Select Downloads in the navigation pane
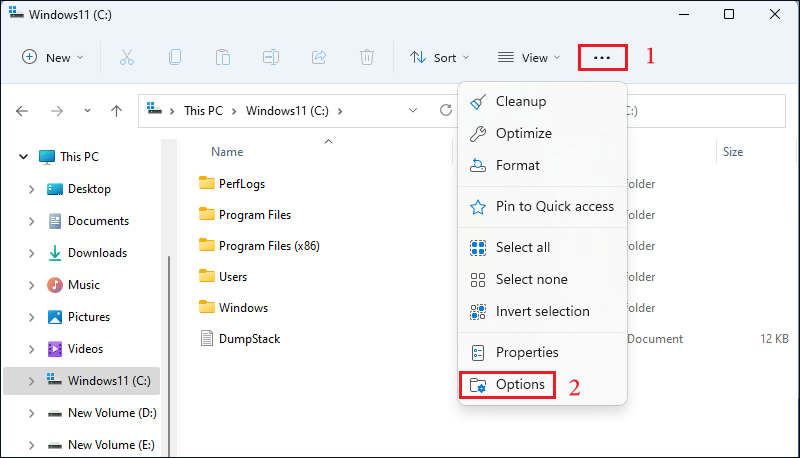 pos(97,253)
